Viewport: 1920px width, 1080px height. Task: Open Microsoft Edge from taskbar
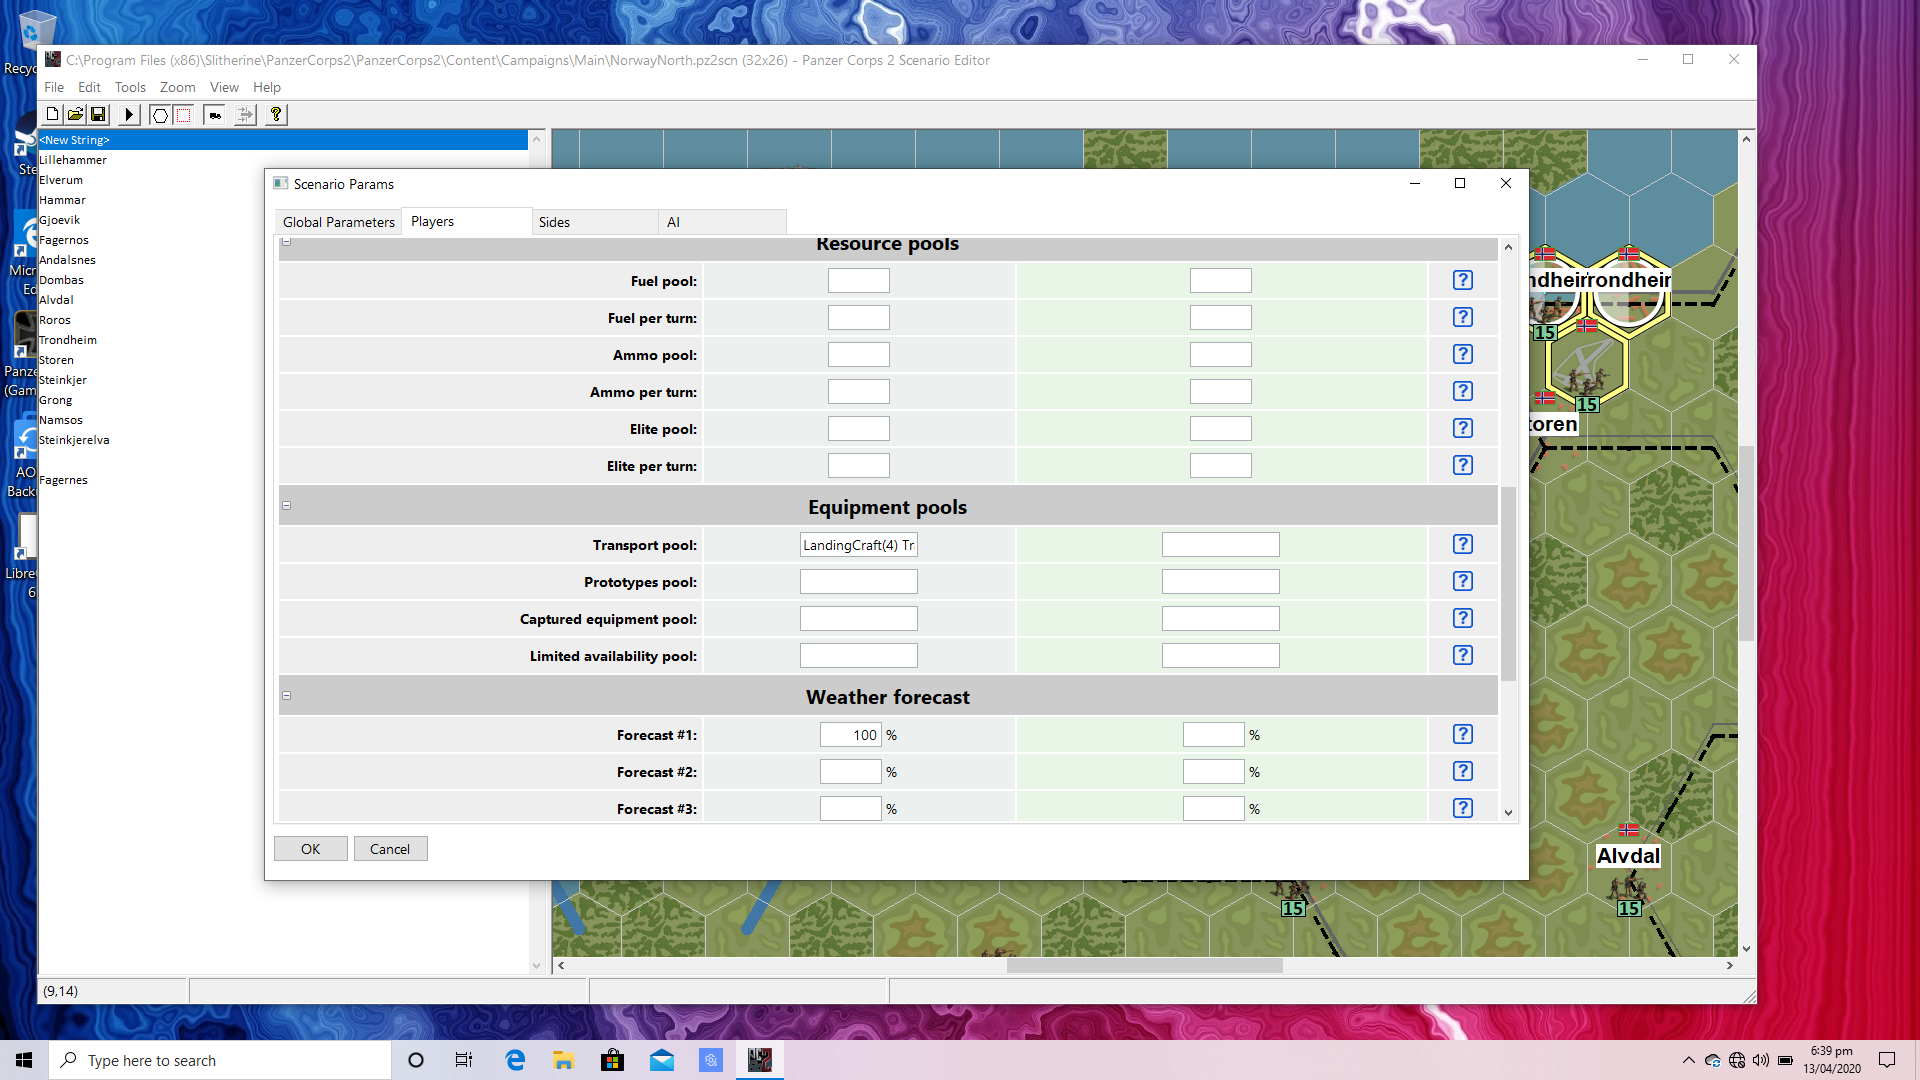pyautogui.click(x=515, y=1060)
